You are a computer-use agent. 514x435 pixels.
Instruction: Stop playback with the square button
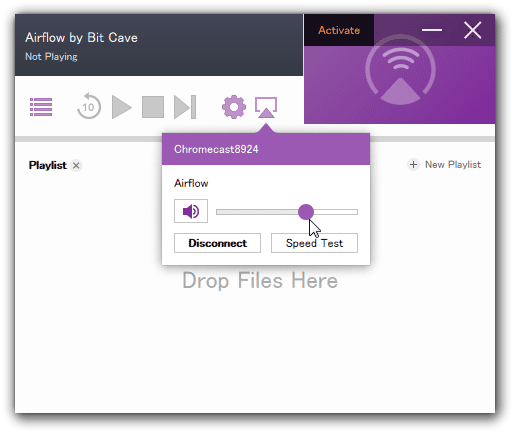[x=153, y=107]
